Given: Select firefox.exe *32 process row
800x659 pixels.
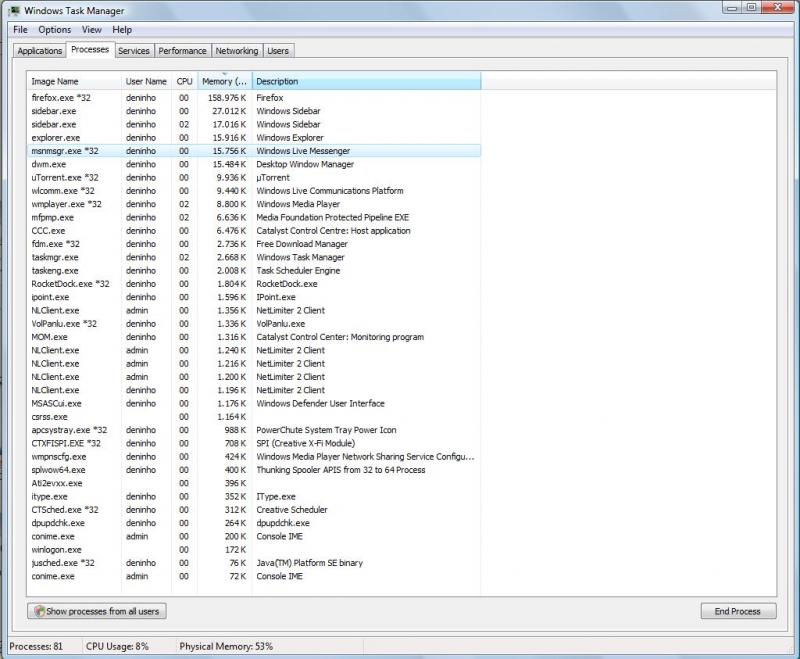Looking at the screenshot, I should click(x=254, y=97).
